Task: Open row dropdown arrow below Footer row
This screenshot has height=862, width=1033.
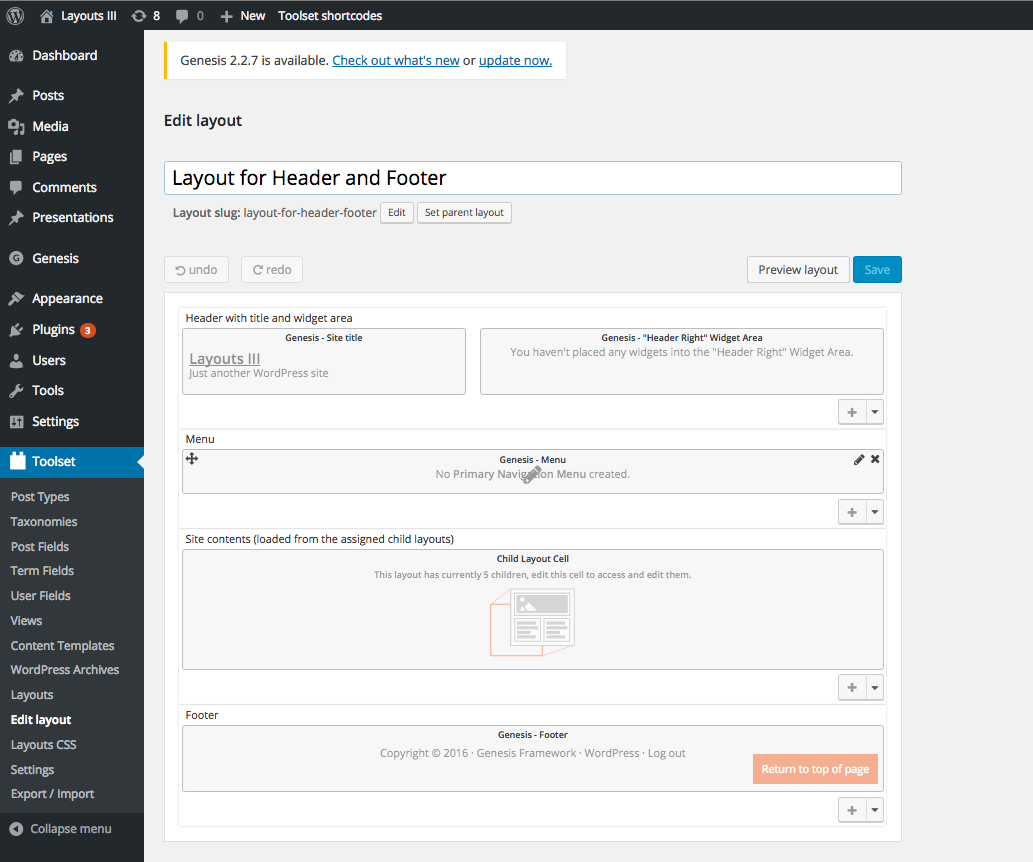Action: [x=874, y=810]
